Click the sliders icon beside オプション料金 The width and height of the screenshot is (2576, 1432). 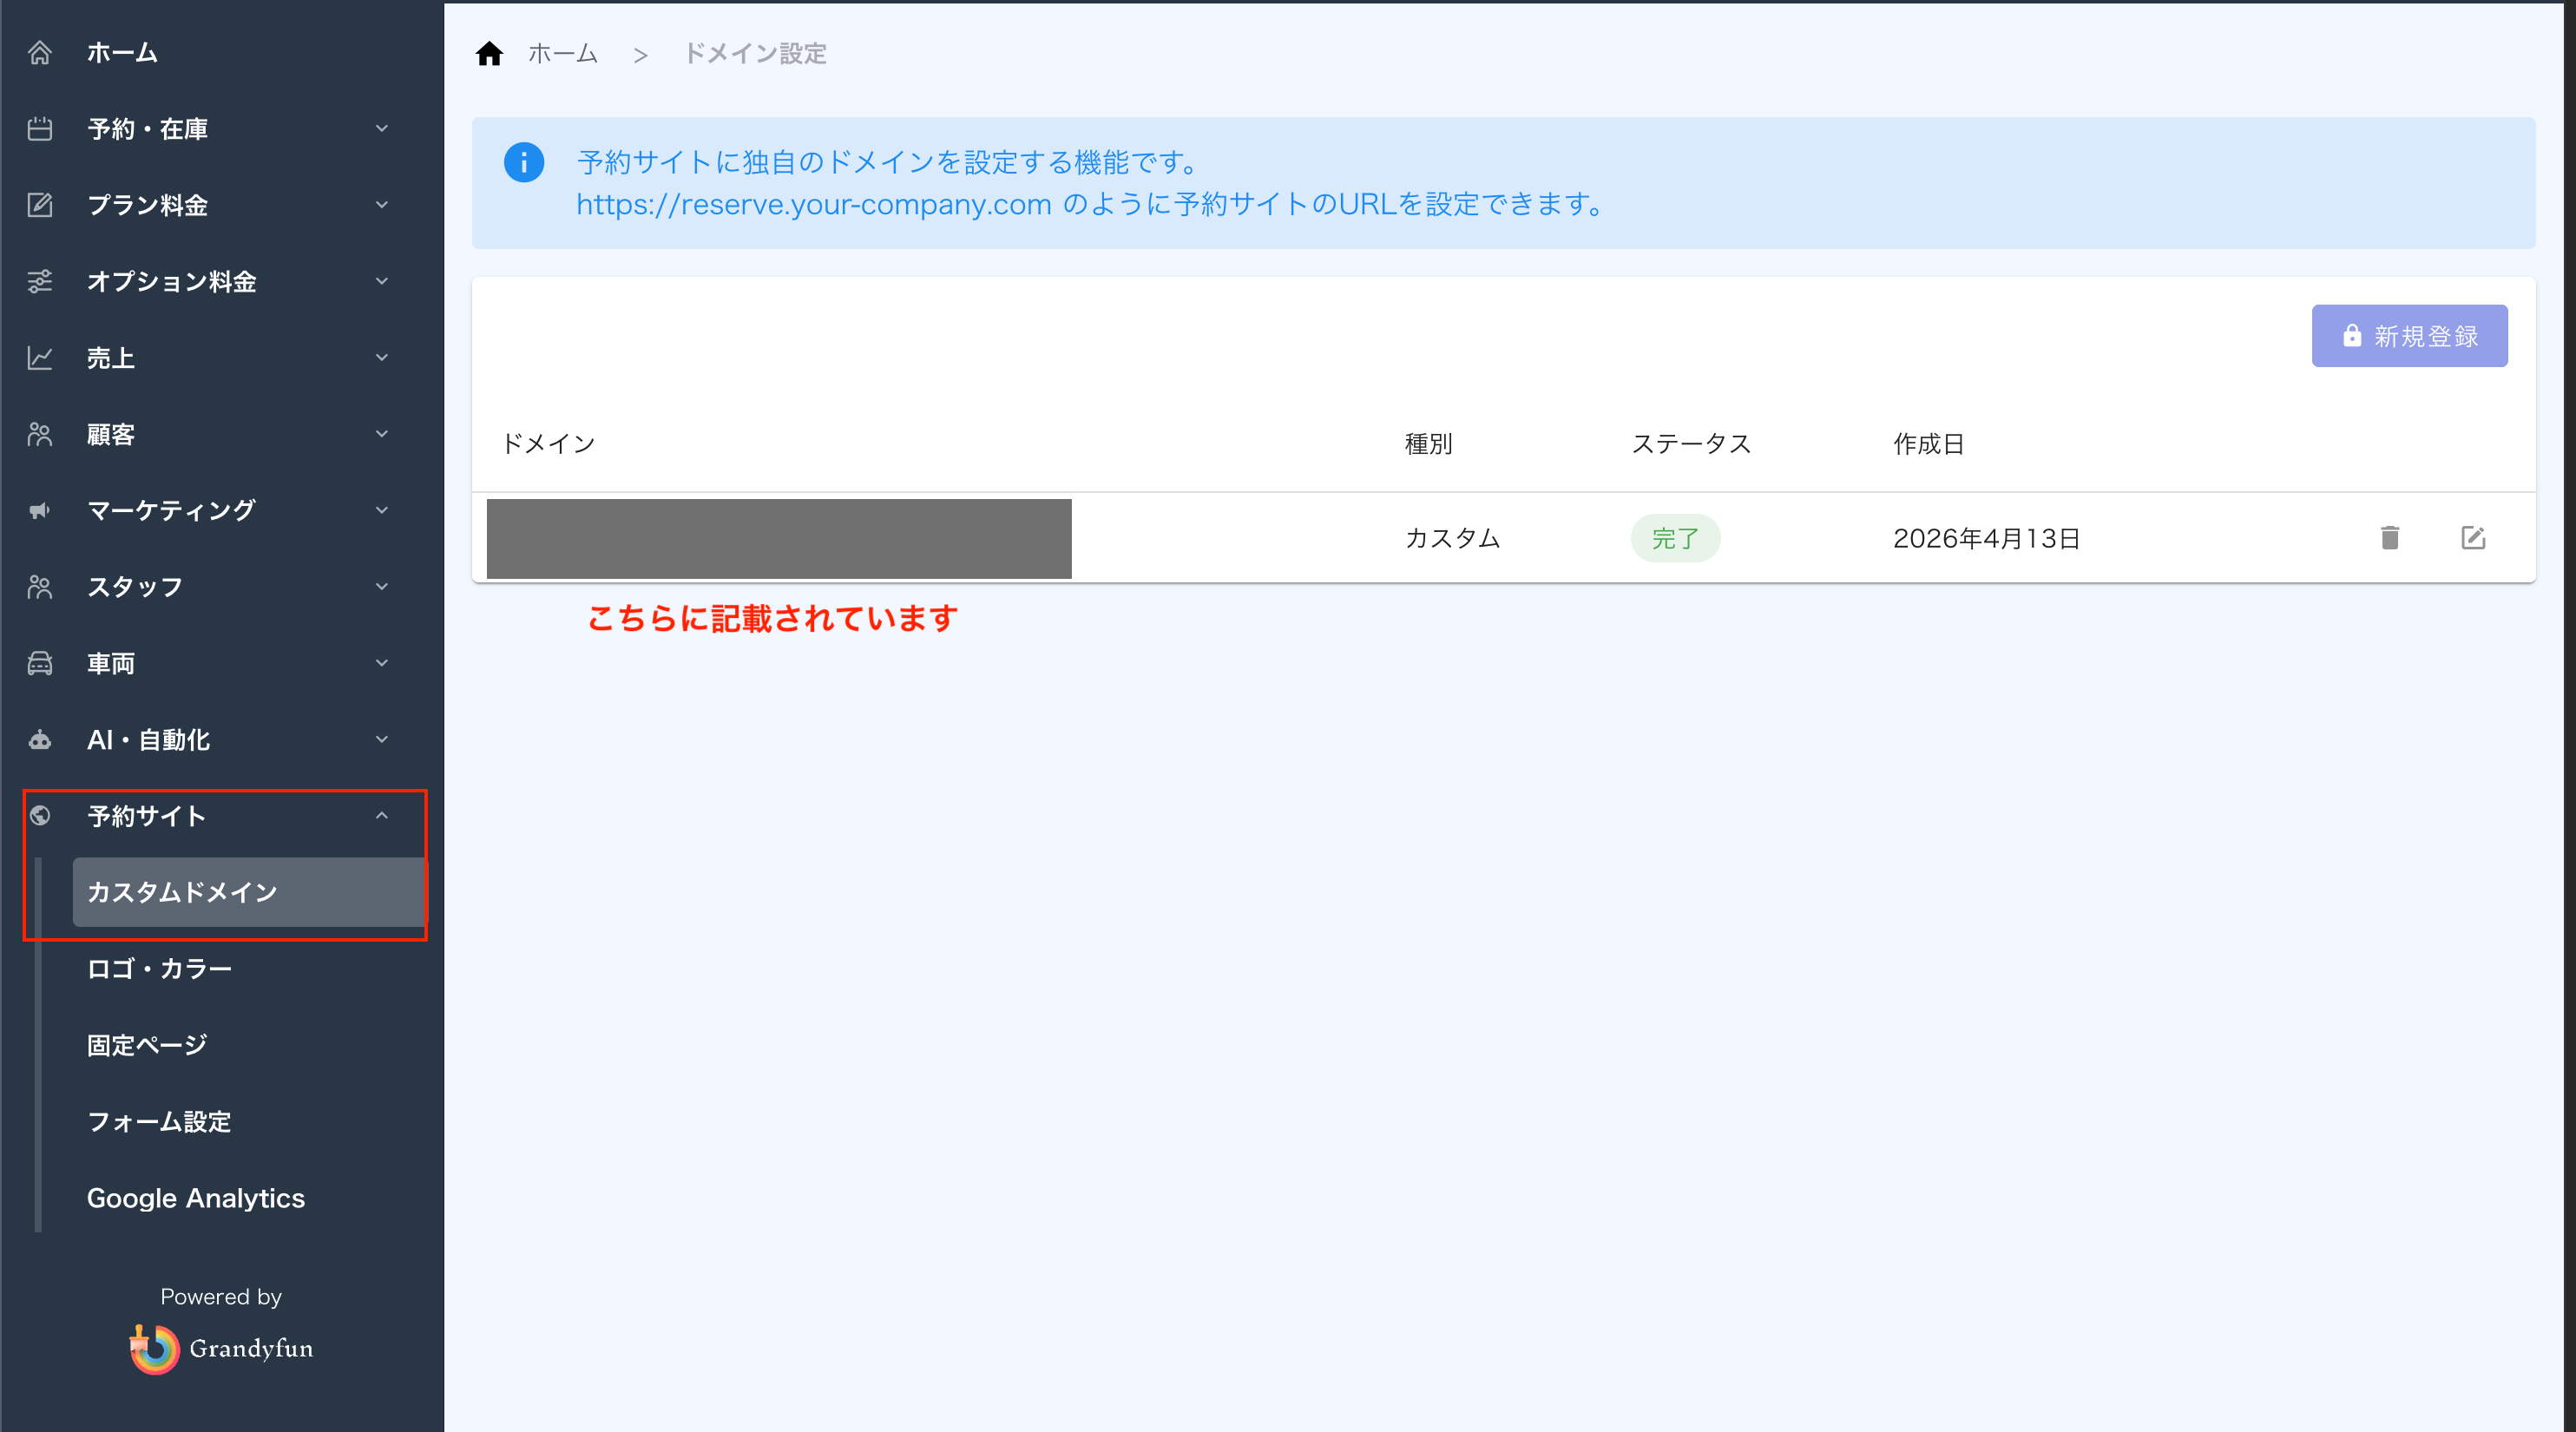(40, 281)
